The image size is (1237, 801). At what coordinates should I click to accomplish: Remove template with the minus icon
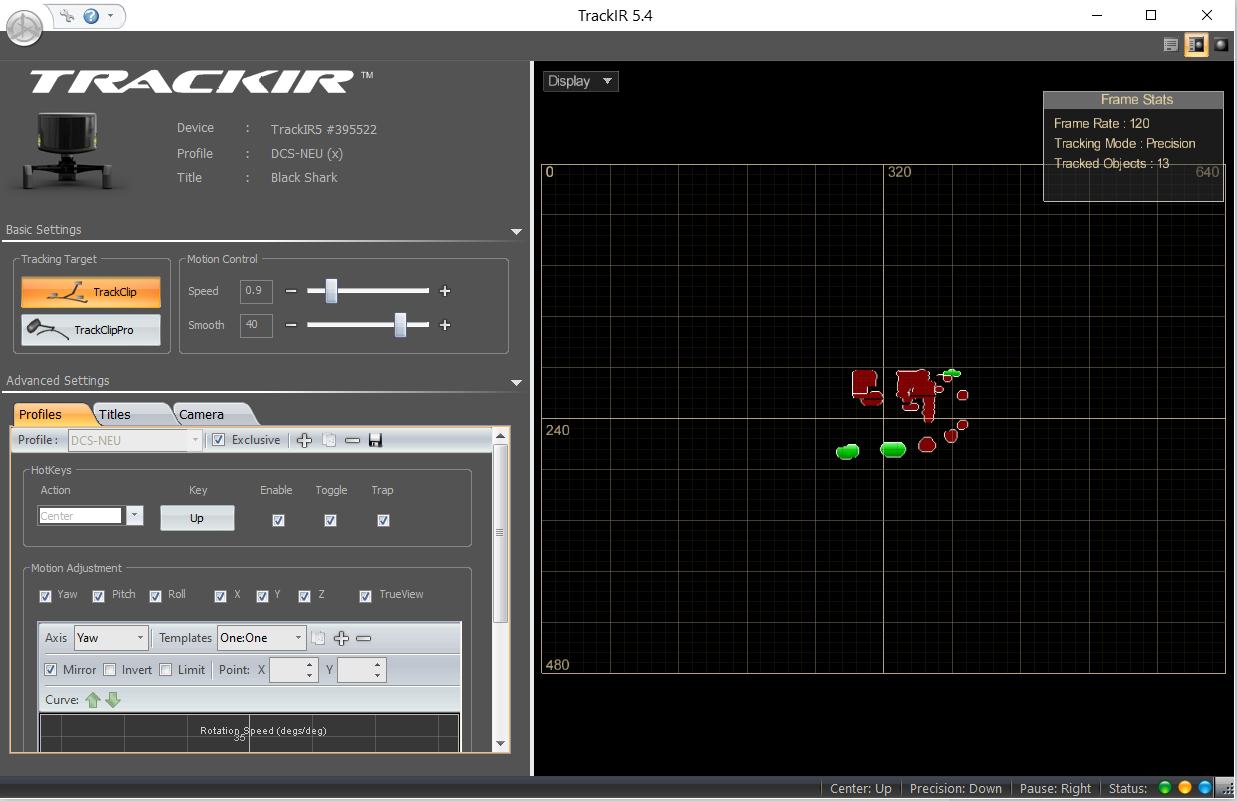tap(364, 638)
